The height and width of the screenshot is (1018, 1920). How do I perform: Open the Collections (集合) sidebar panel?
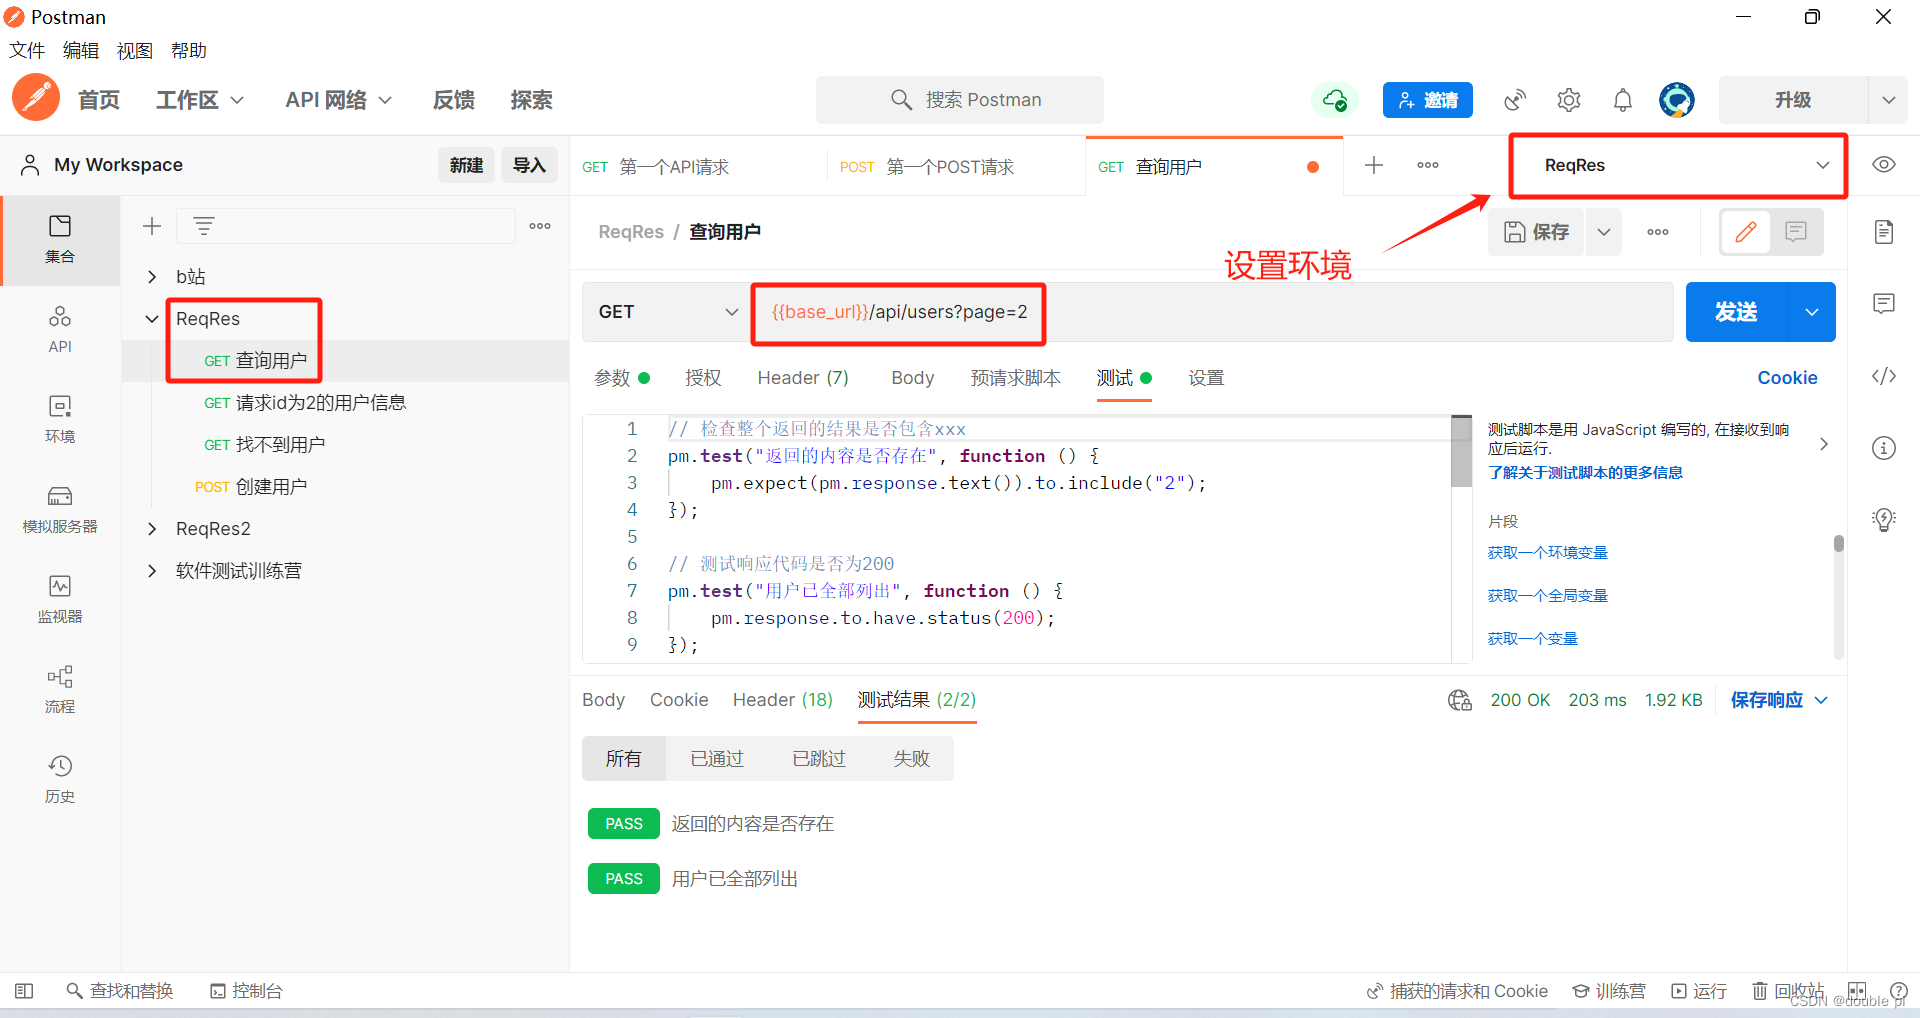60,240
